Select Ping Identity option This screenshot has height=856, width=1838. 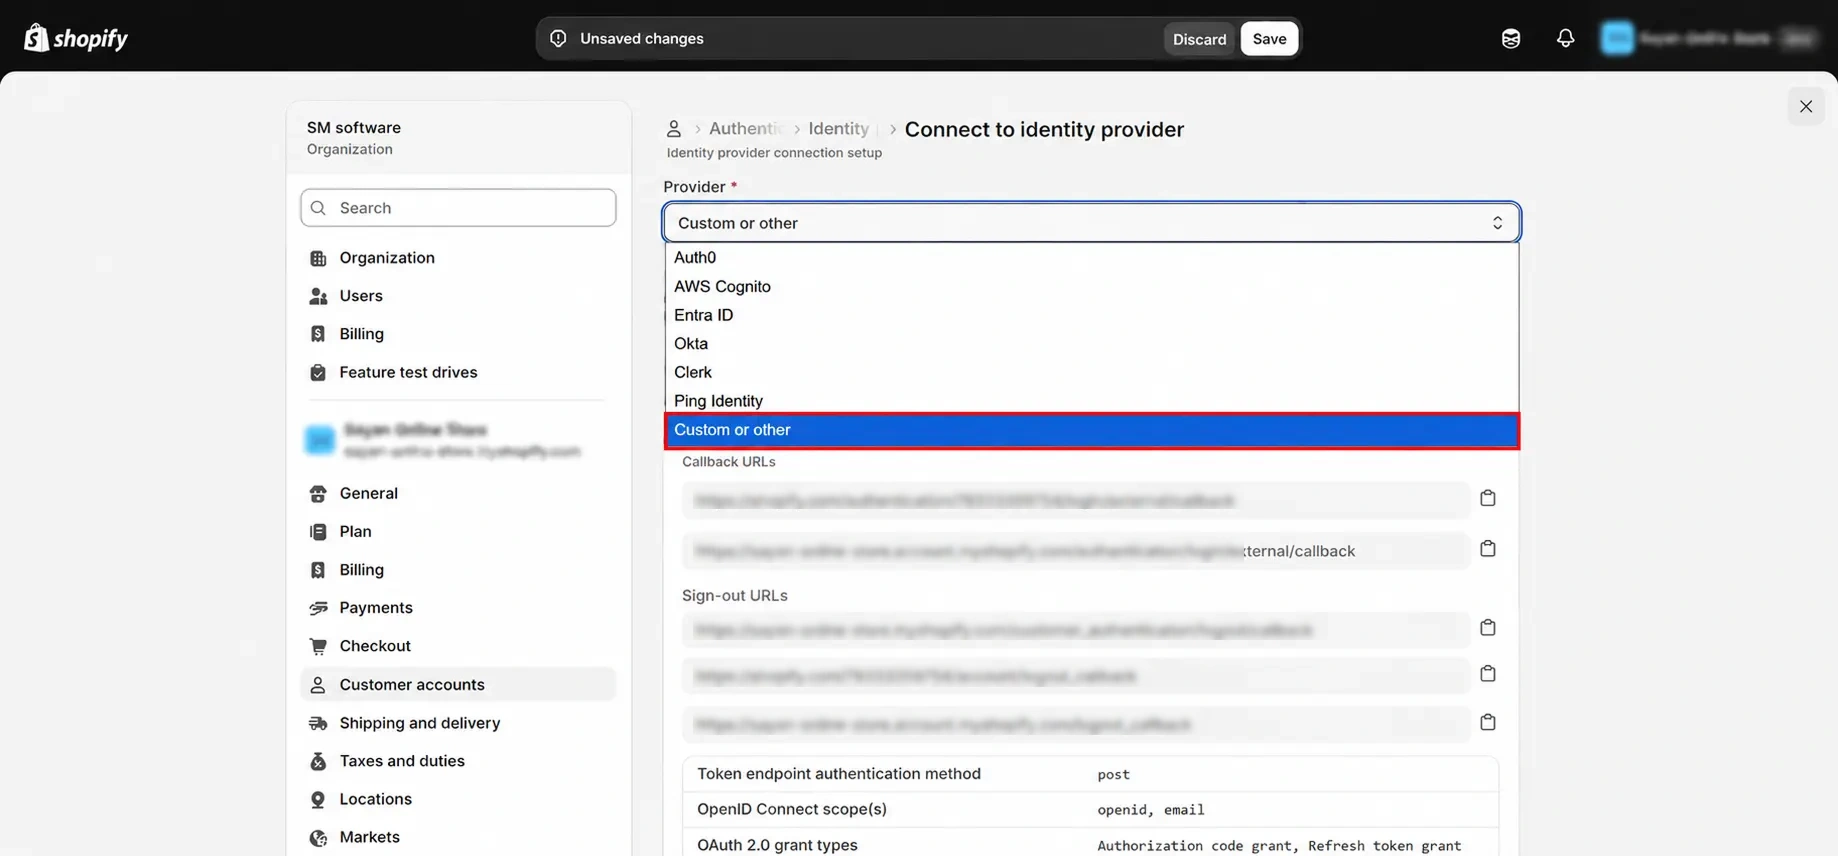click(x=1091, y=401)
